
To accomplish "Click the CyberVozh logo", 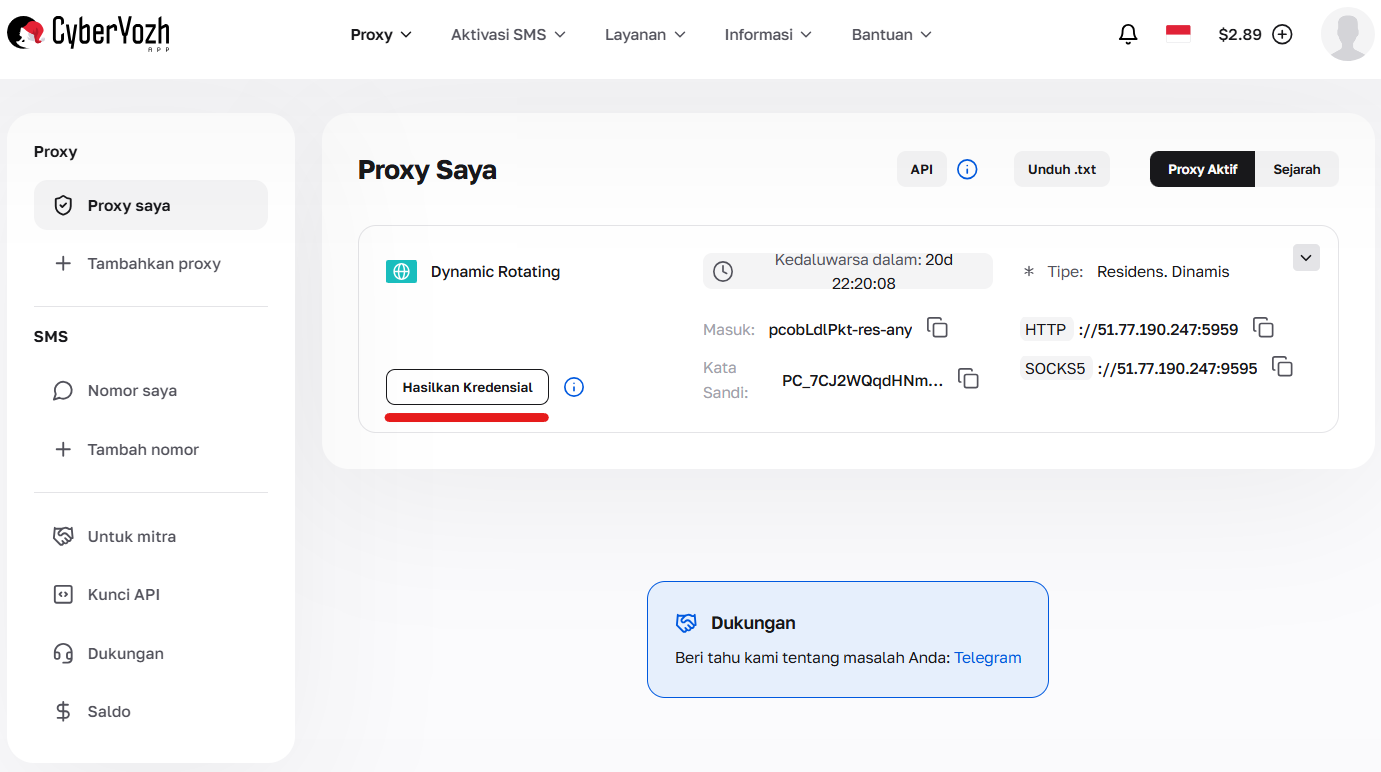I will pyautogui.click(x=87, y=33).
